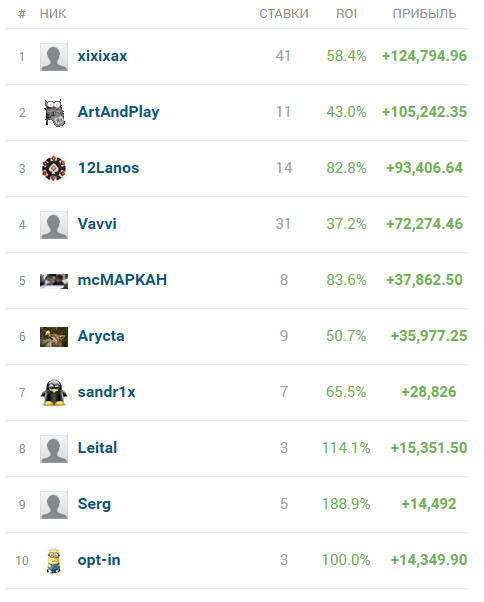Click the default avatar next to xixixax

coord(54,57)
